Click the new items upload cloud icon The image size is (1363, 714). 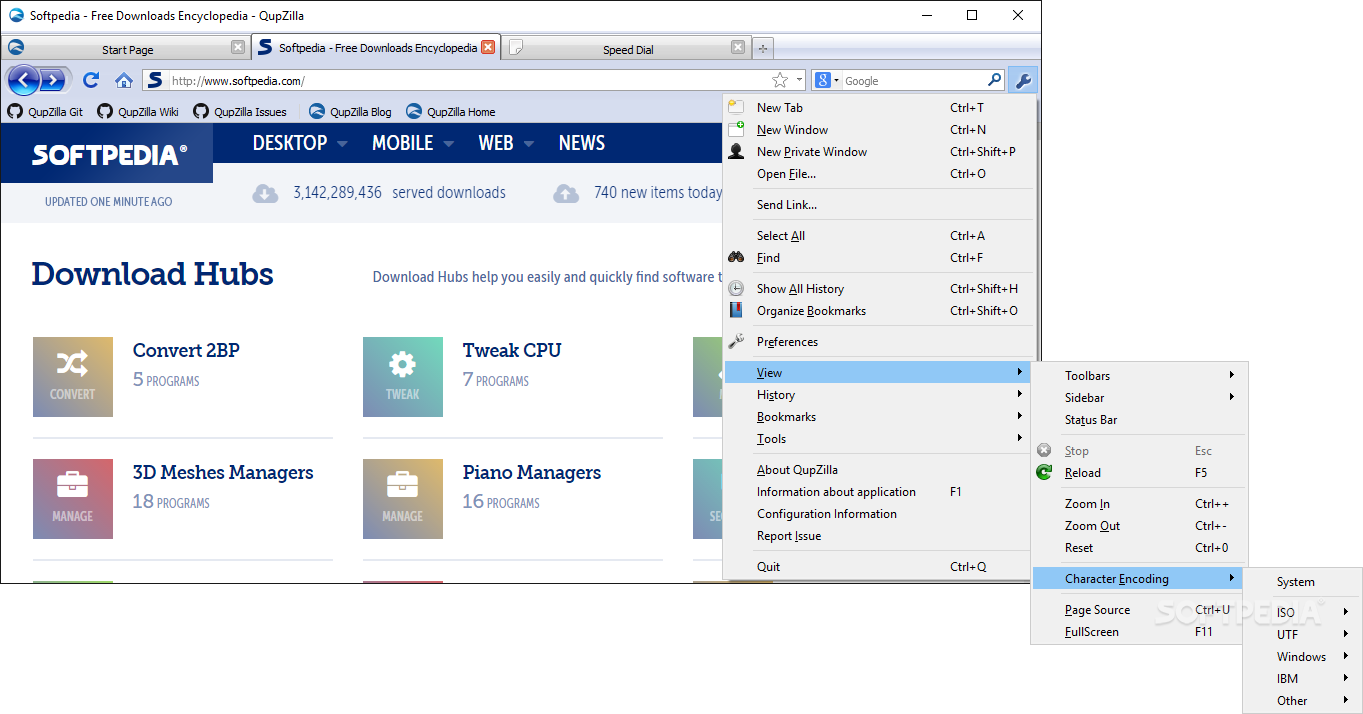[x=566, y=193]
